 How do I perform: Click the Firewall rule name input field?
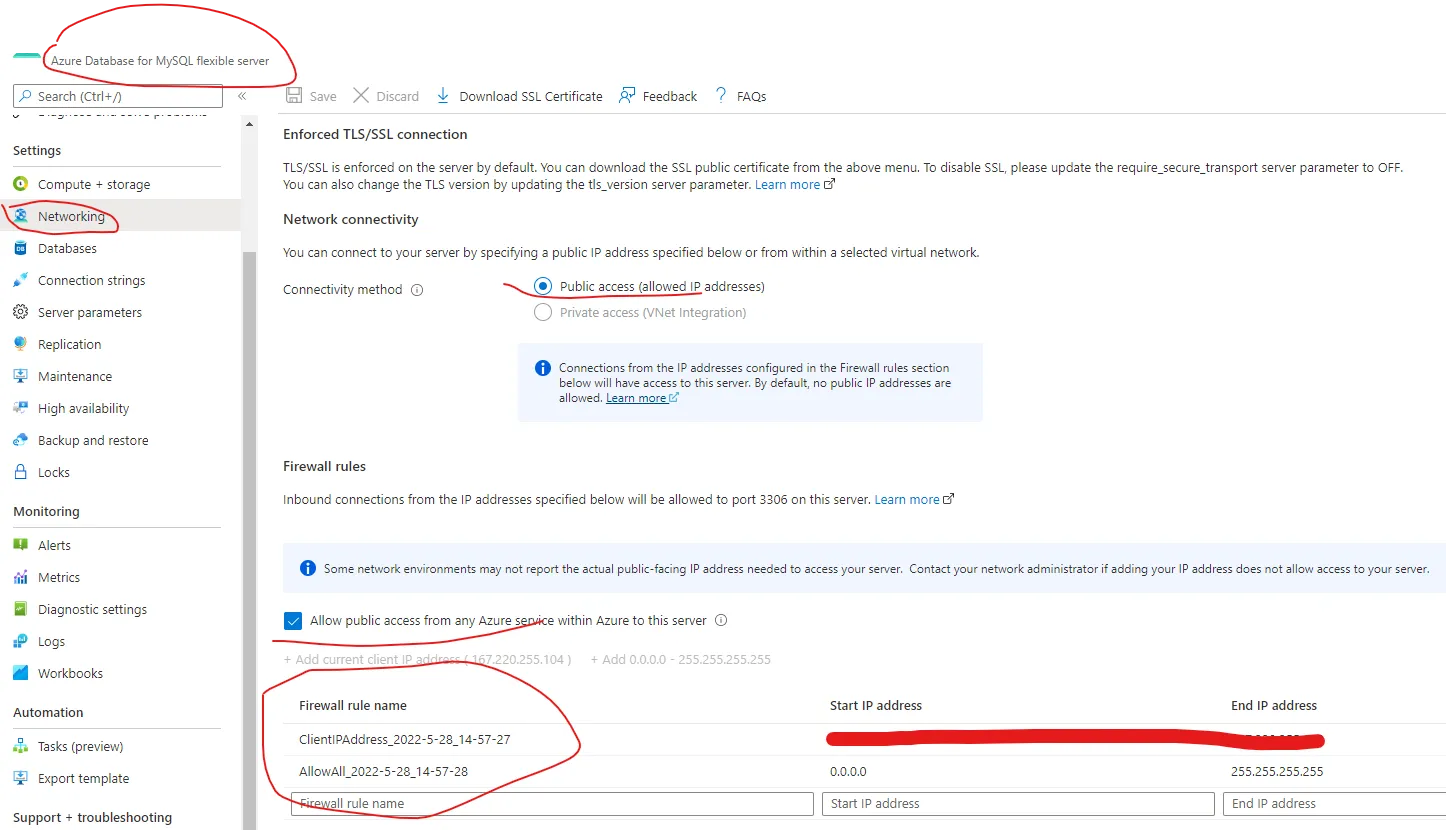coord(552,803)
